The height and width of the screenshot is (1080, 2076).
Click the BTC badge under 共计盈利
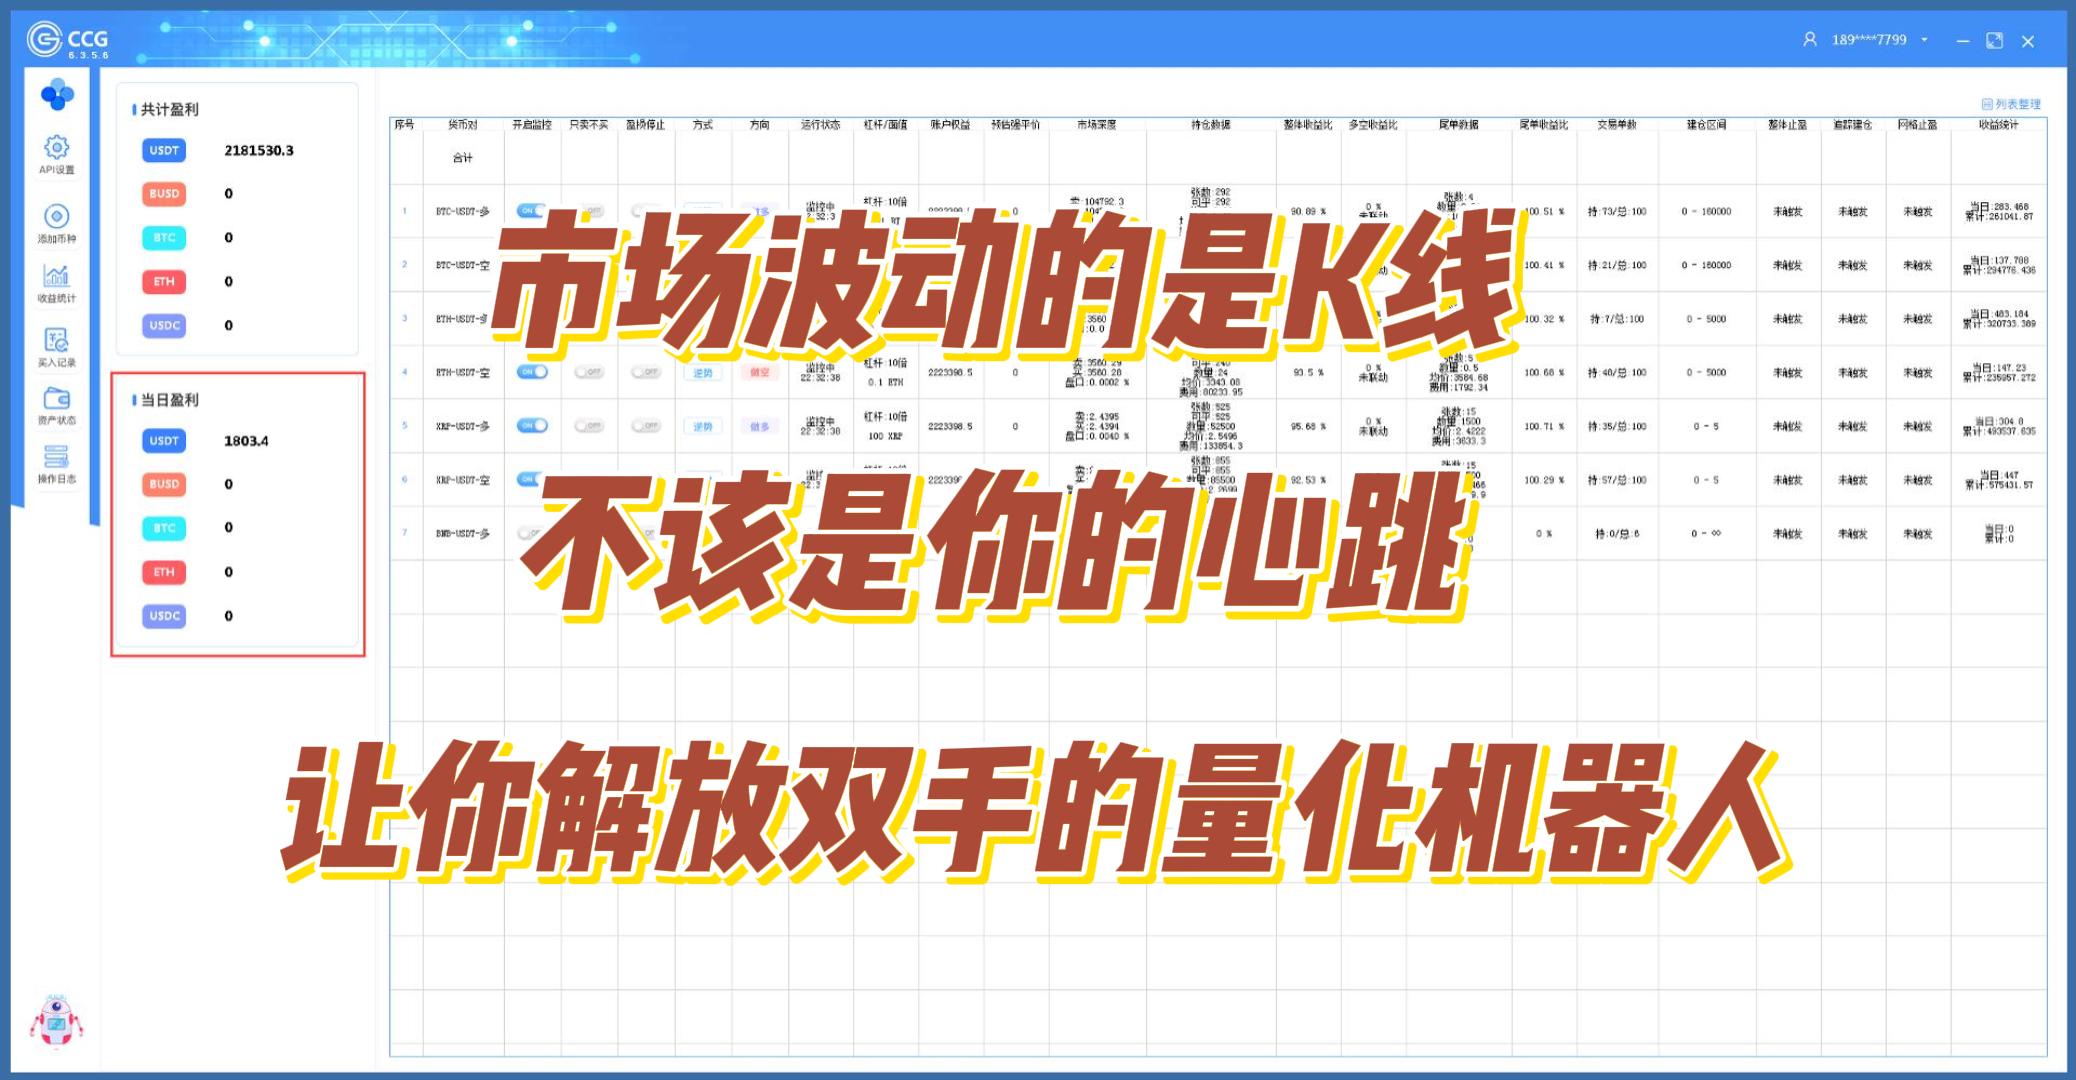tap(164, 238)
